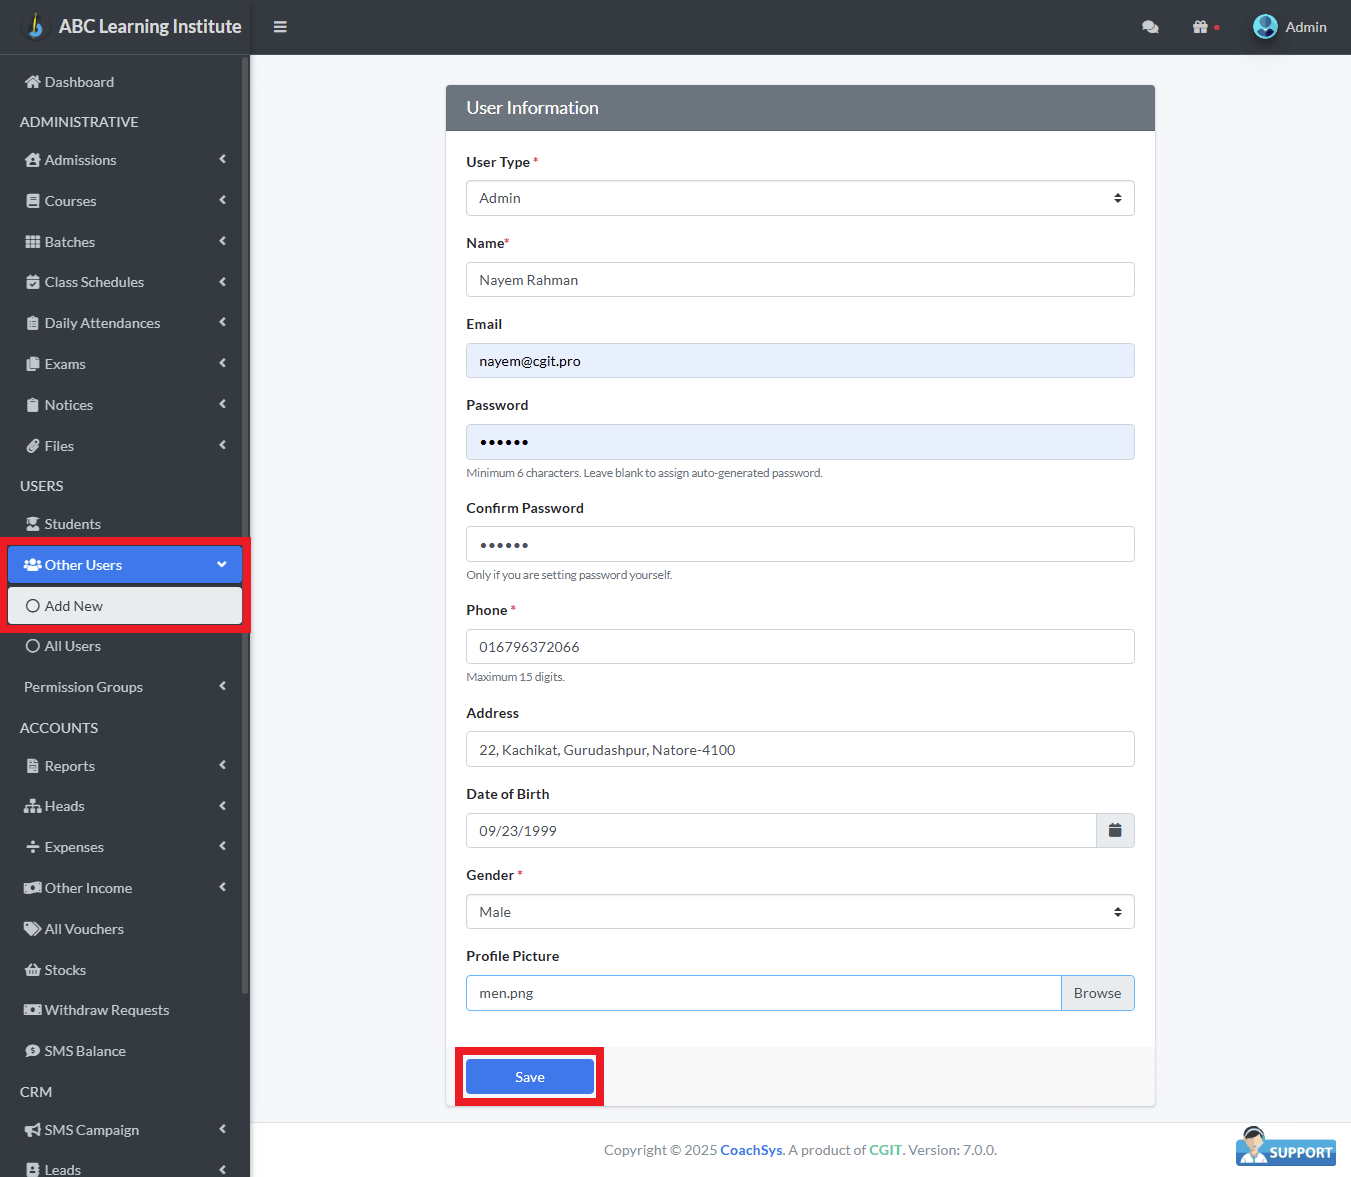The height and width of the screenshot is (1177, 1351).
Task: Open SMS Balance in the sidebar
Action: (x=84, y=1051)
